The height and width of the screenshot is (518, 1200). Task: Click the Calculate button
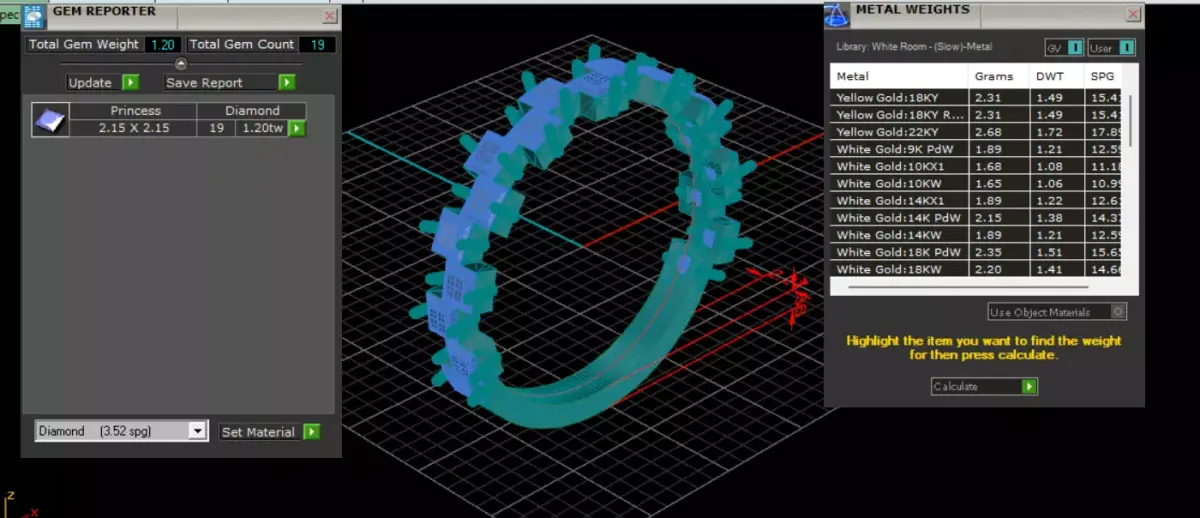pyautogui.click(x=984, y=386)
